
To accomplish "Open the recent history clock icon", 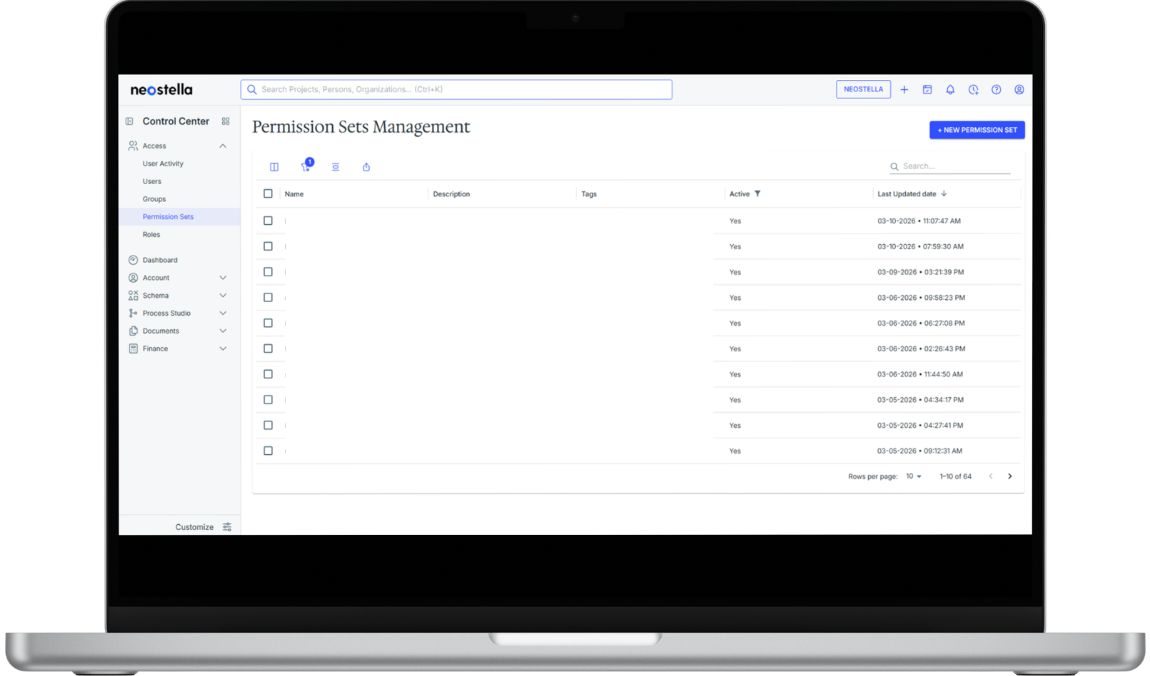I will coord(973,90).
